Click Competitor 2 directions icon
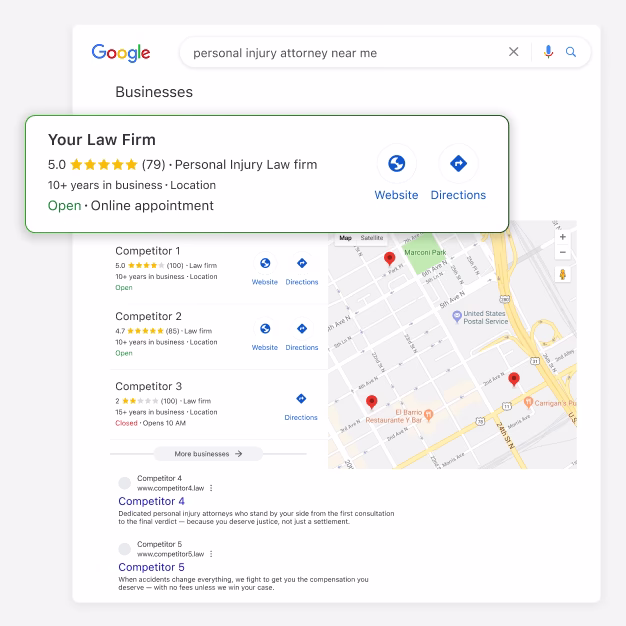The height and width of the screenshot is (626, 626). click(x=302, y=329)
